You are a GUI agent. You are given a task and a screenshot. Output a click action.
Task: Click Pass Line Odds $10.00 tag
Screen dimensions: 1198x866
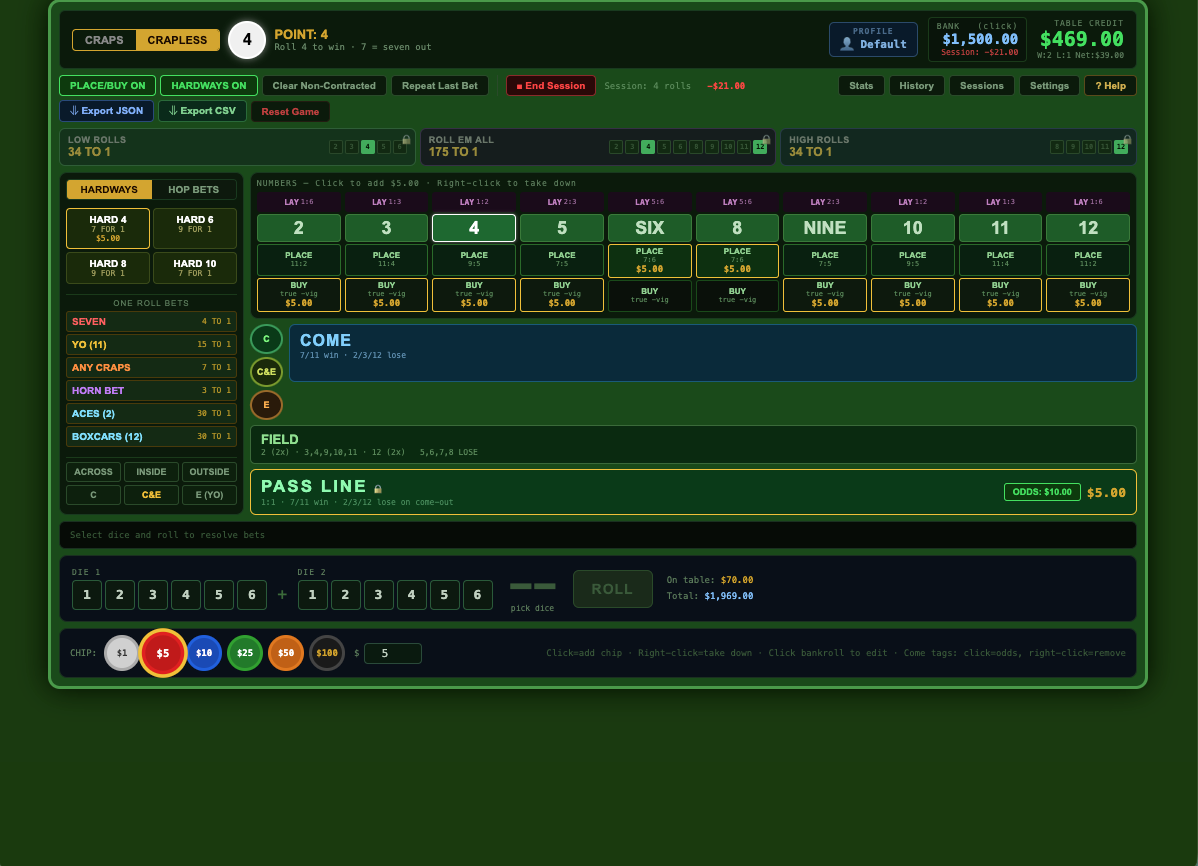1041,492
